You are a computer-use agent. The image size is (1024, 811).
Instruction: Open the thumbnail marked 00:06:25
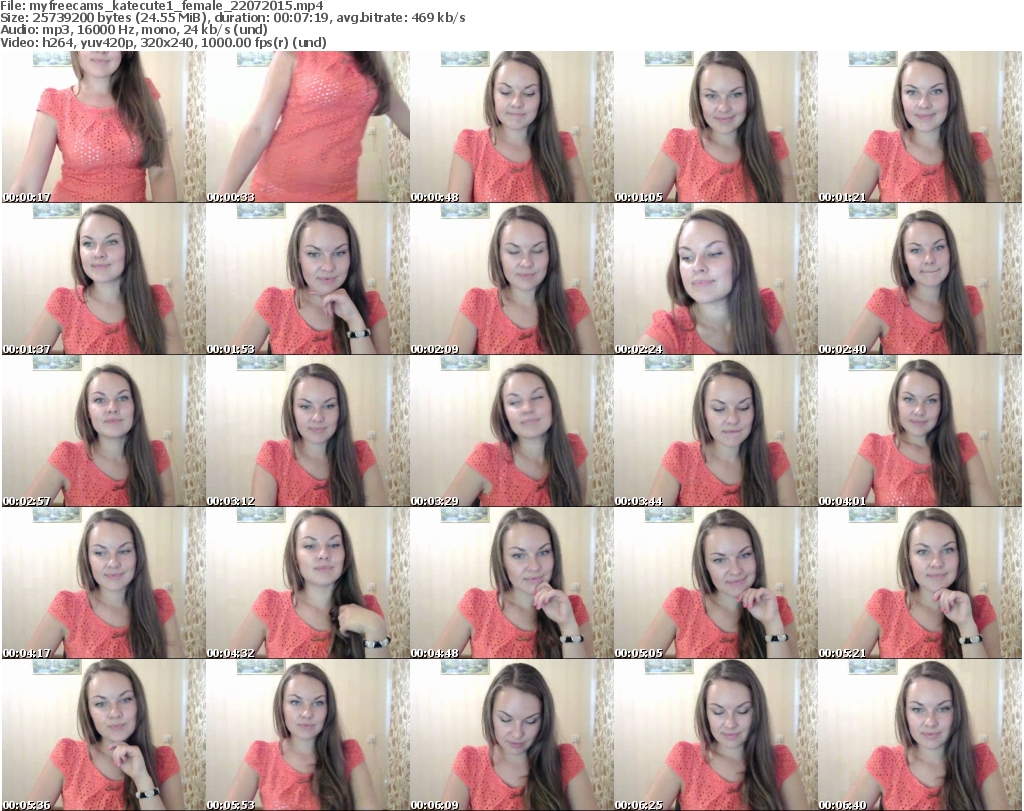click(715, 735)
